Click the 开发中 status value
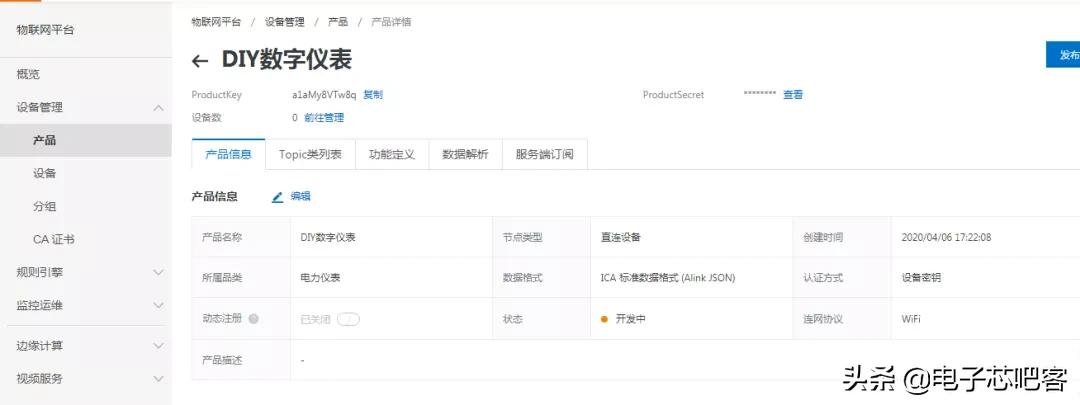The height and width of the screenshot is (405, 1080). tap(630, 319)
